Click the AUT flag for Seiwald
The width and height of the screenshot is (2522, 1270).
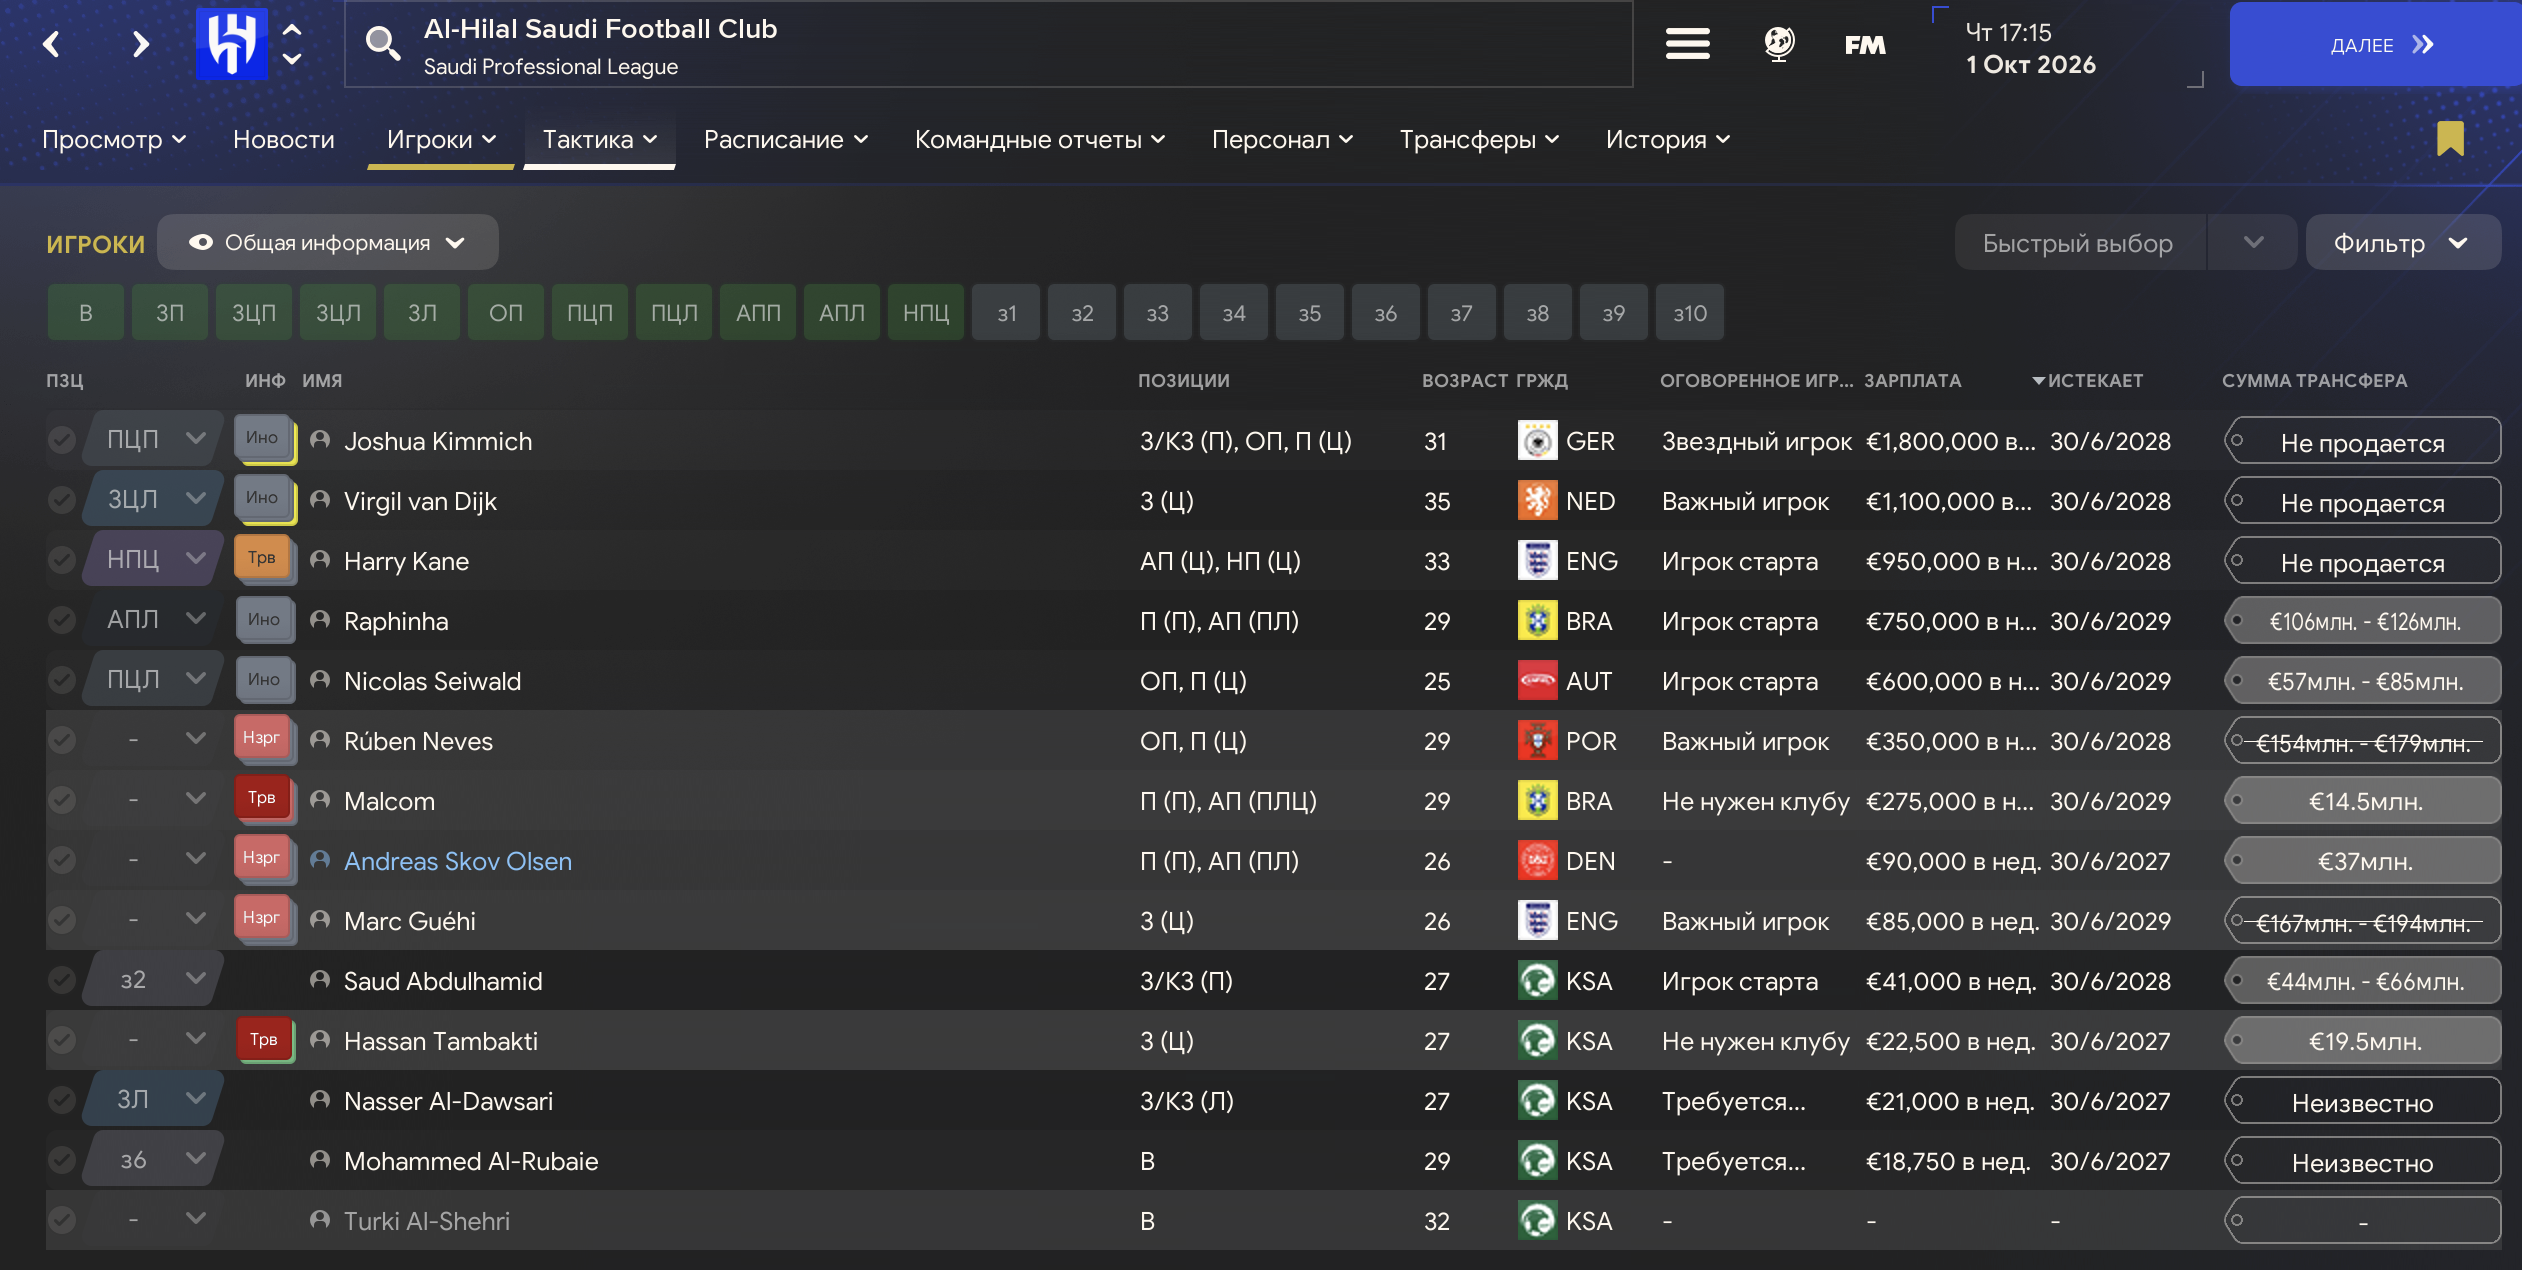tap(1537, 681)
